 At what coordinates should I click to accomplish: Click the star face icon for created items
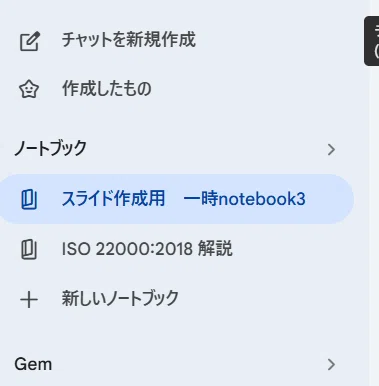(x=29, y=90)
